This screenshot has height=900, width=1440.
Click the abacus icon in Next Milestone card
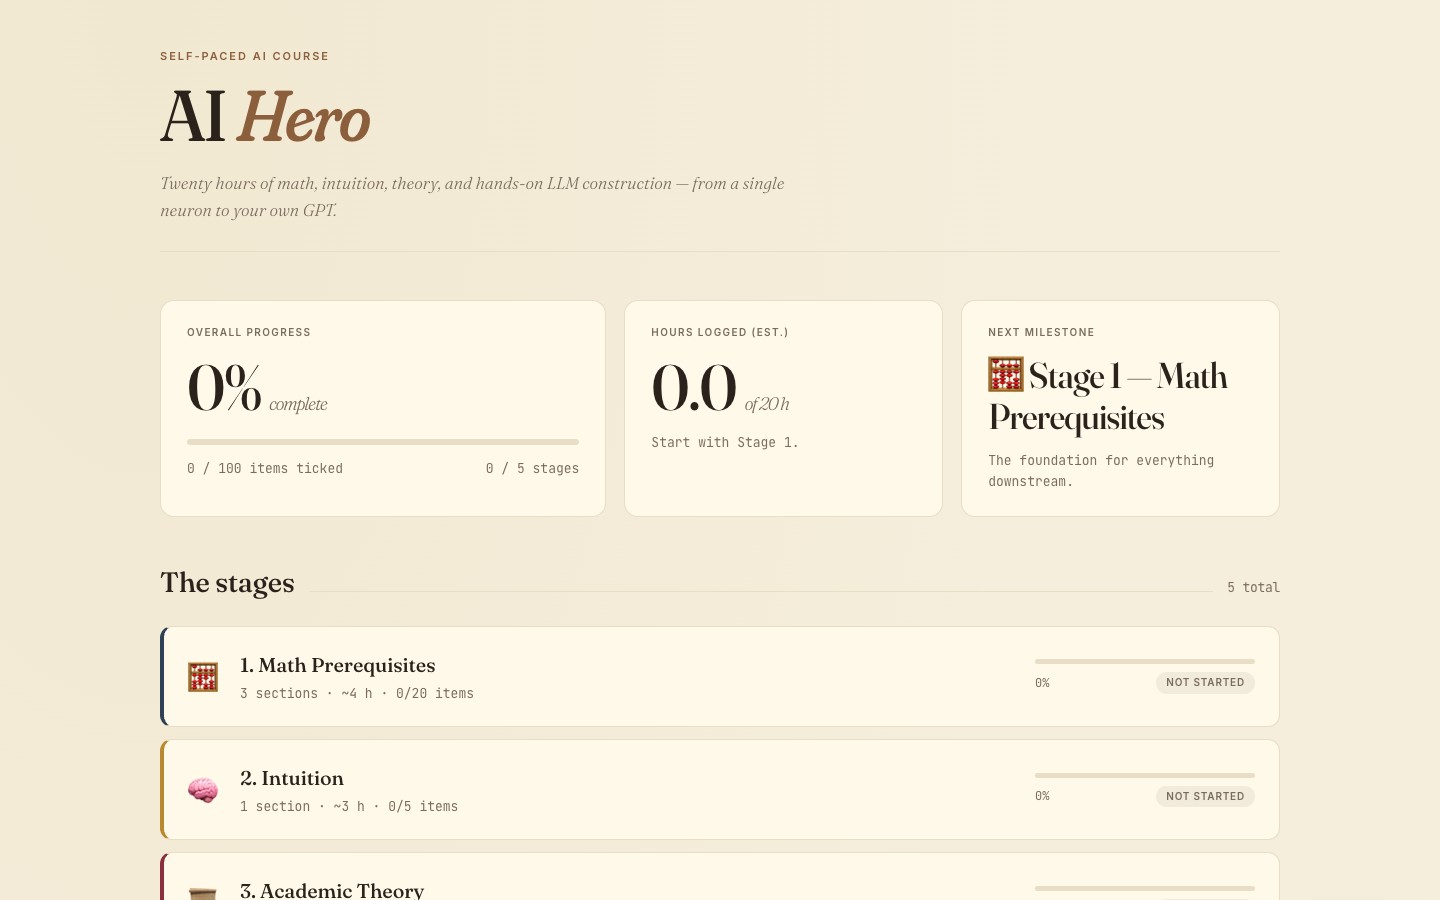[1006, 375]
